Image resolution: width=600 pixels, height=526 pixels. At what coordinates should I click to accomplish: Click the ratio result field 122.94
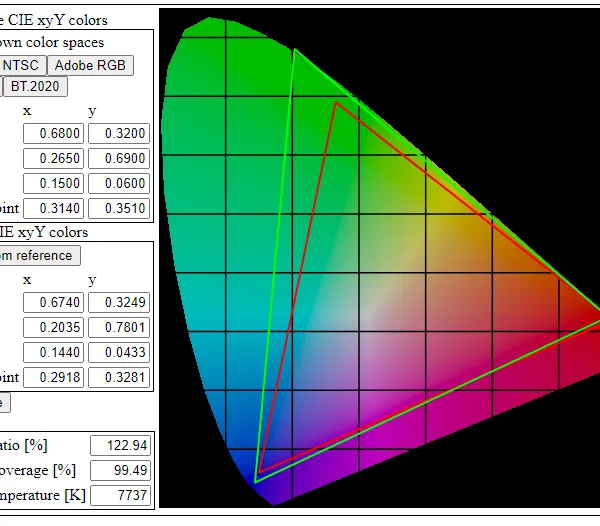tap(121, 446)
